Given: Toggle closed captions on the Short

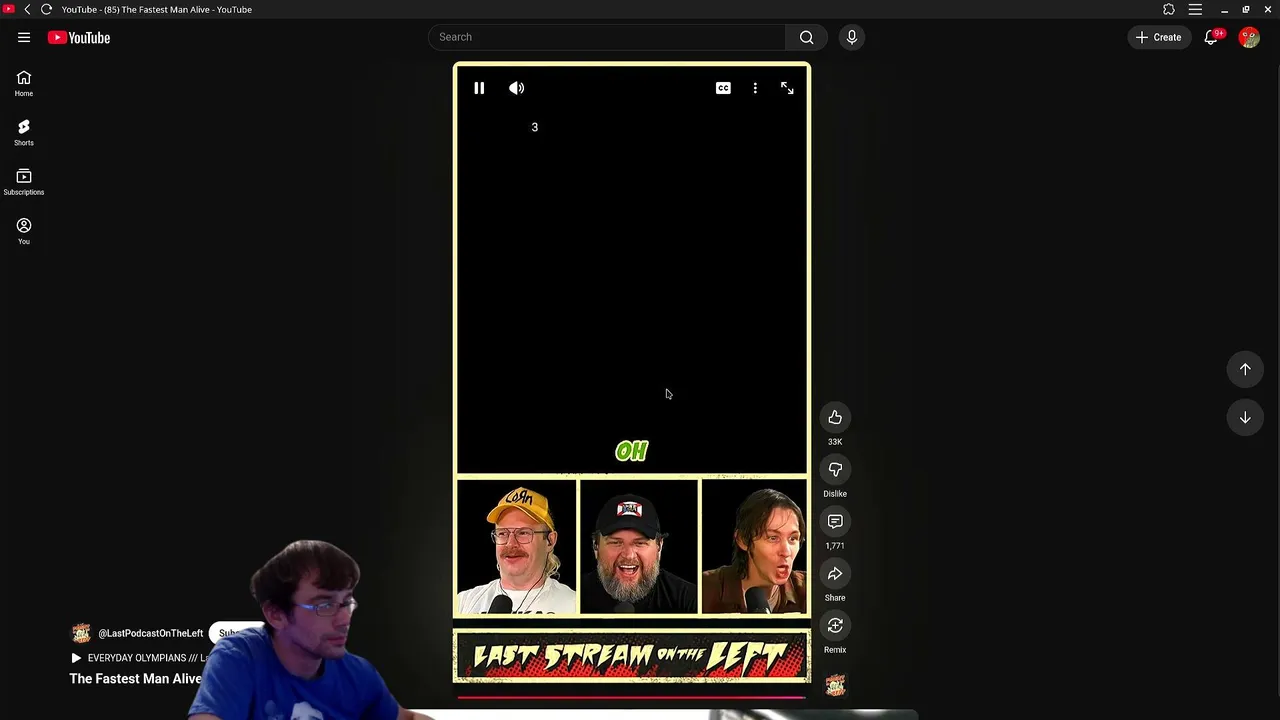Looking at the screenshot, I should pos(723,88).
